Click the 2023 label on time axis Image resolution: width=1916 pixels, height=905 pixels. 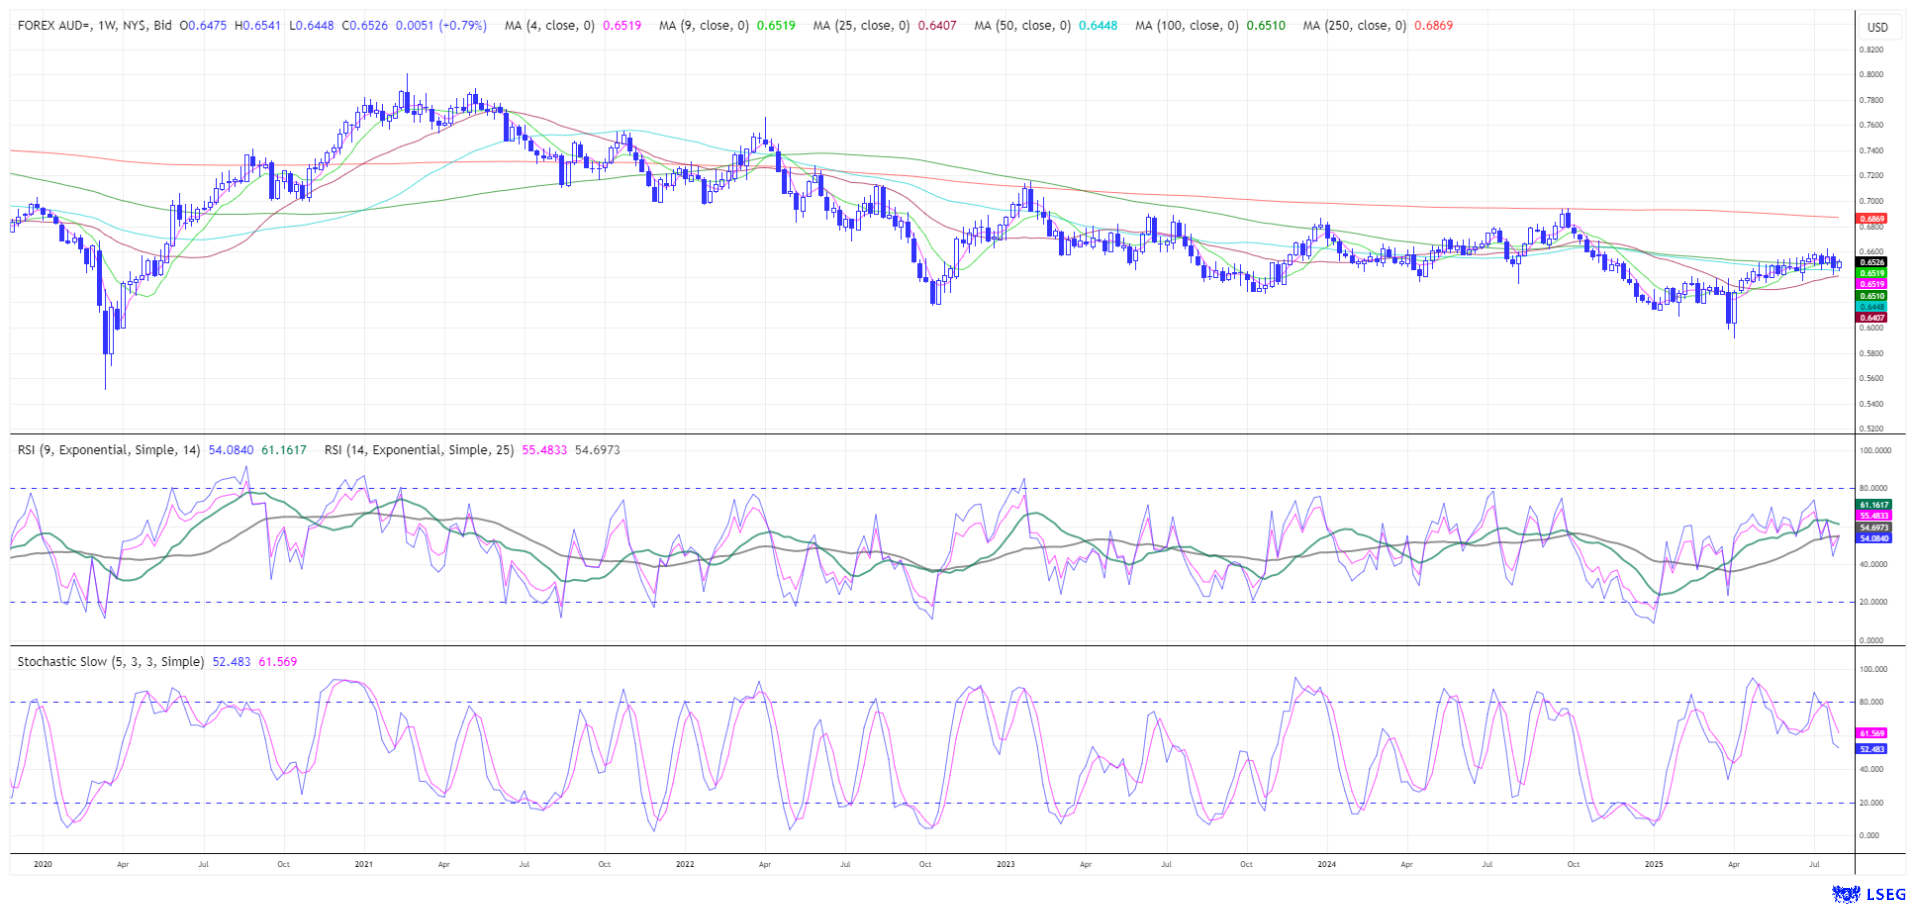[1005, 864]
